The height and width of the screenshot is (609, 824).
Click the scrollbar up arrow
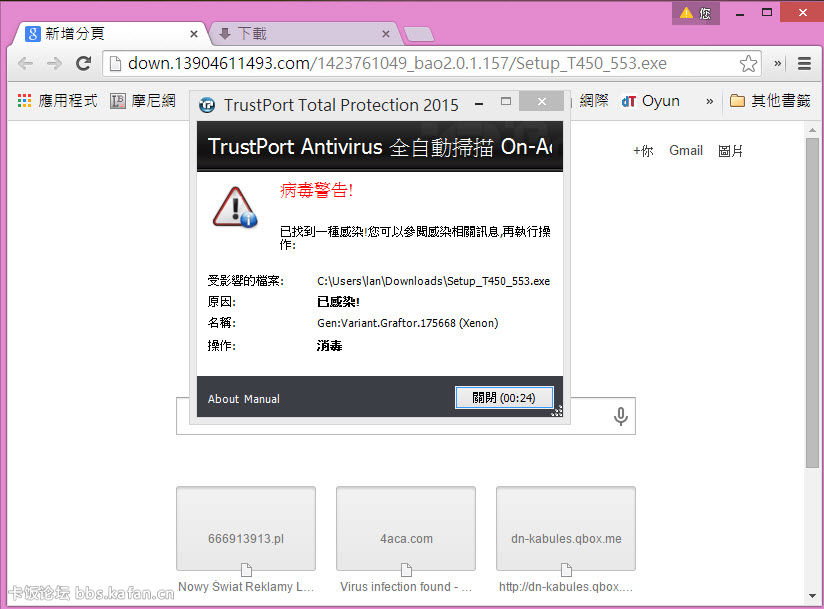pos(812,129)
